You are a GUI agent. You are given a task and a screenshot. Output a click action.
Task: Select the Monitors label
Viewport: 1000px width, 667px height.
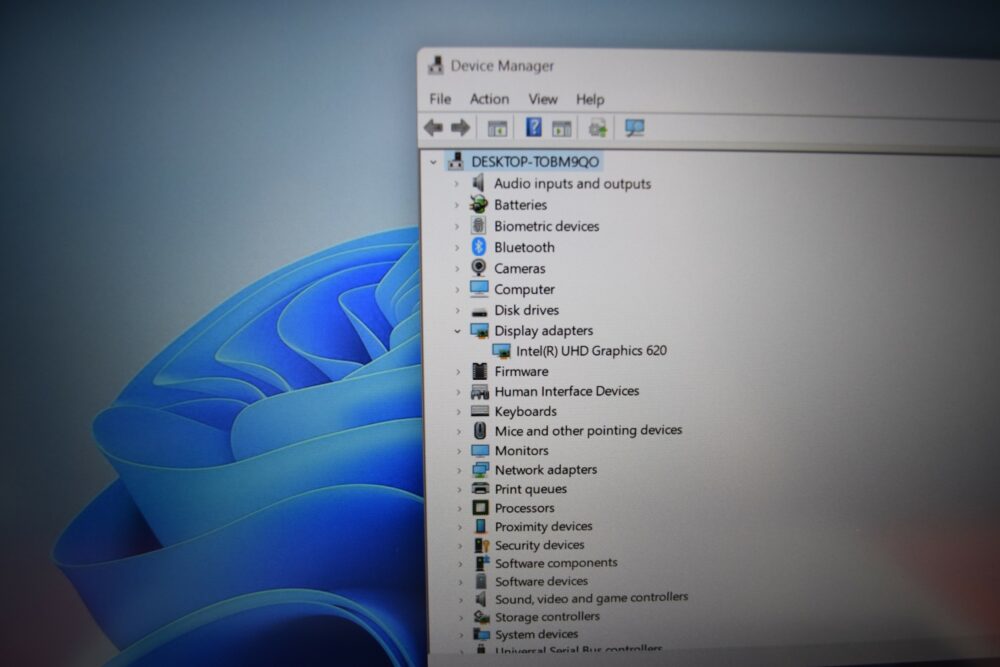[x=522, y=450]
